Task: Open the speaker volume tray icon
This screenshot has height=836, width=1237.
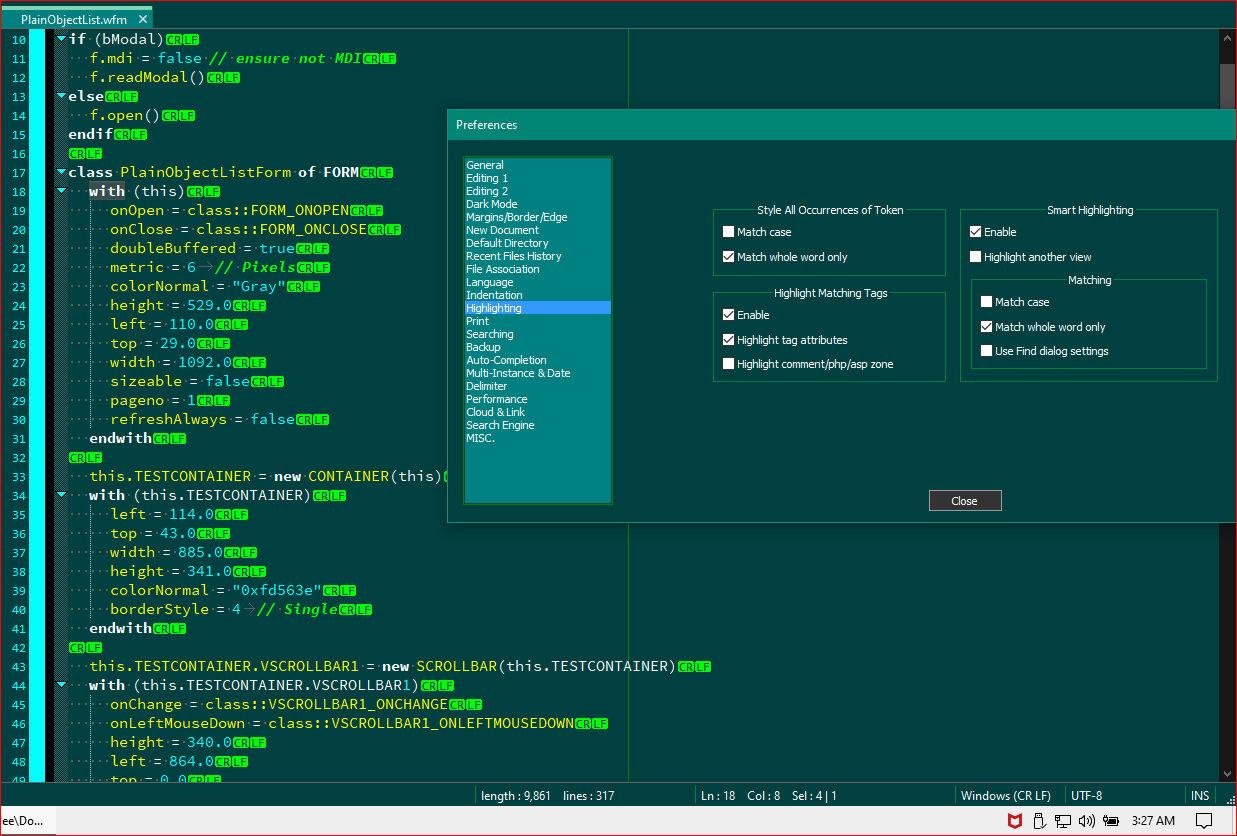Action: coord(1086,821)
